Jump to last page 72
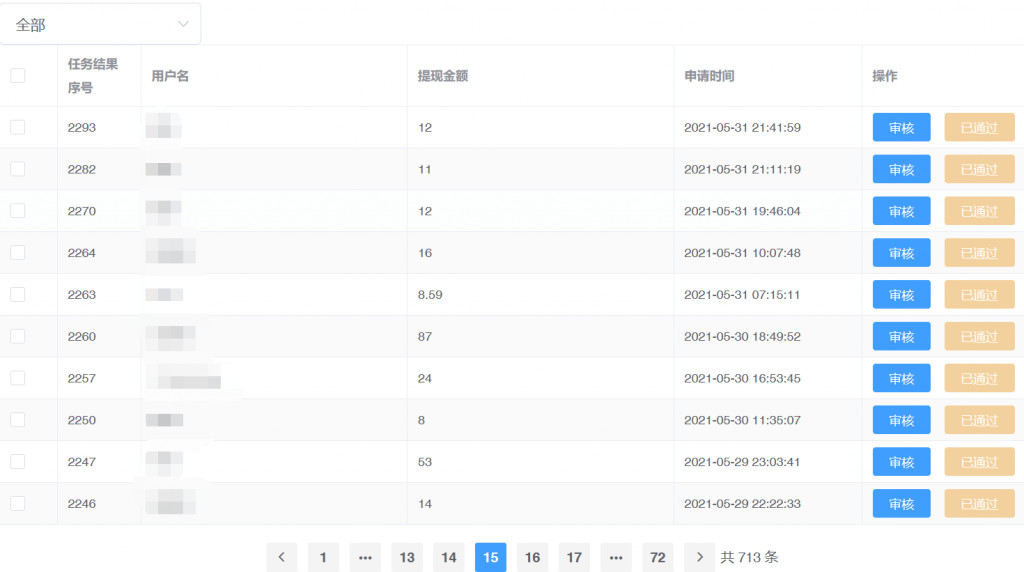 click(657, 558)
